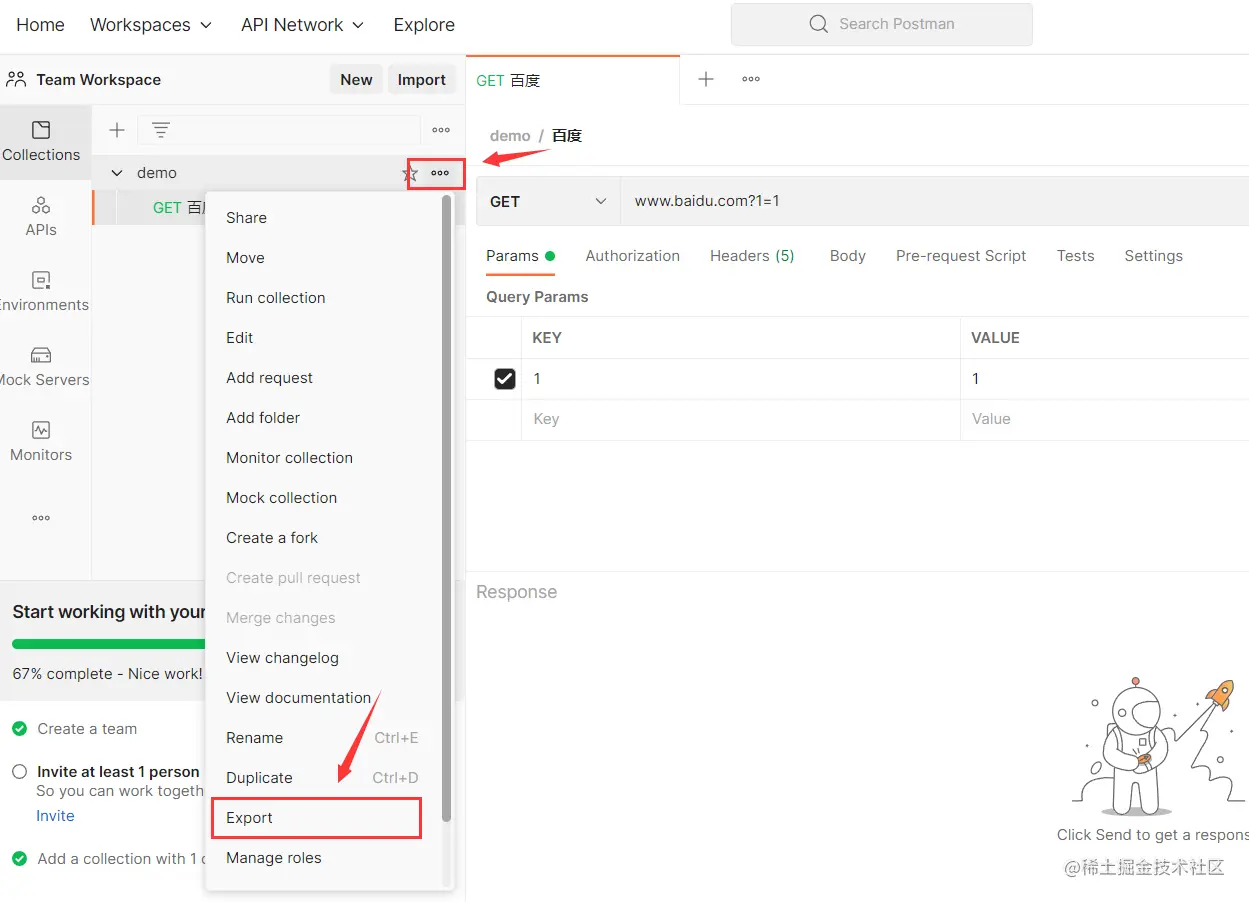Click the Invite link
The width and height of the screenshot is (1249, 902).
(x=55, y=816)
